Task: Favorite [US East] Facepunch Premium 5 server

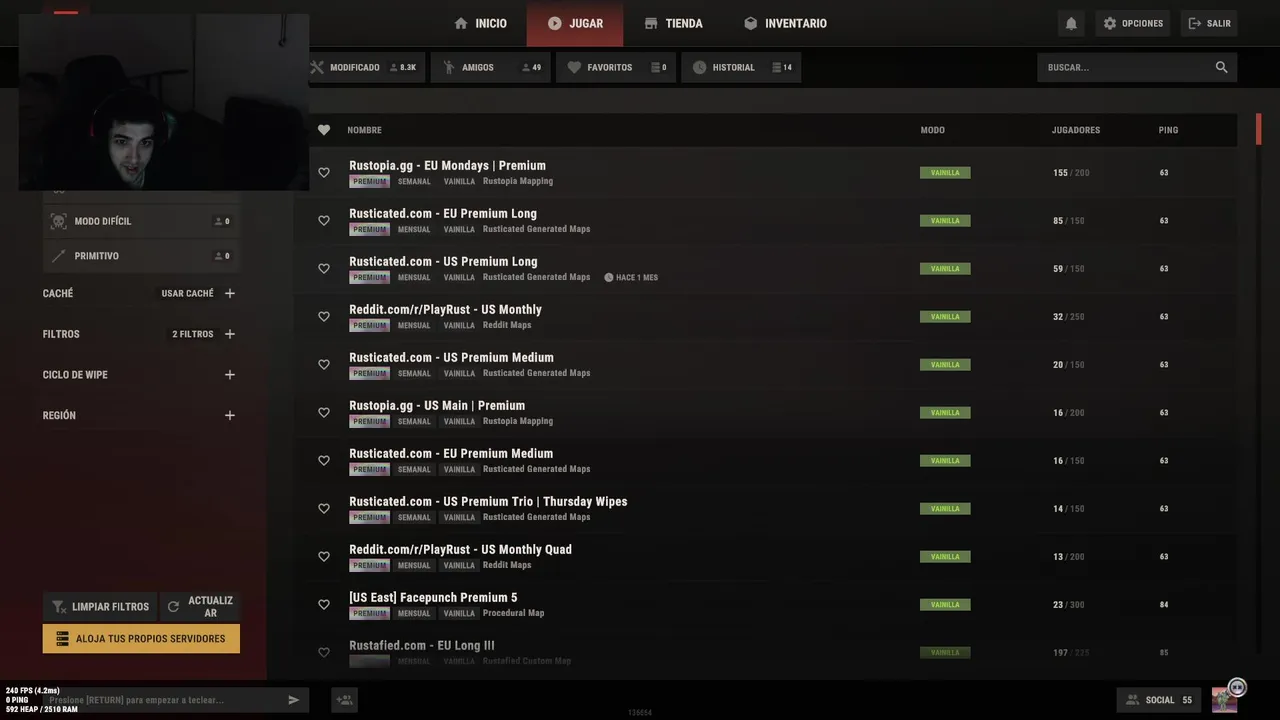Action: click(x=324, y=605)
